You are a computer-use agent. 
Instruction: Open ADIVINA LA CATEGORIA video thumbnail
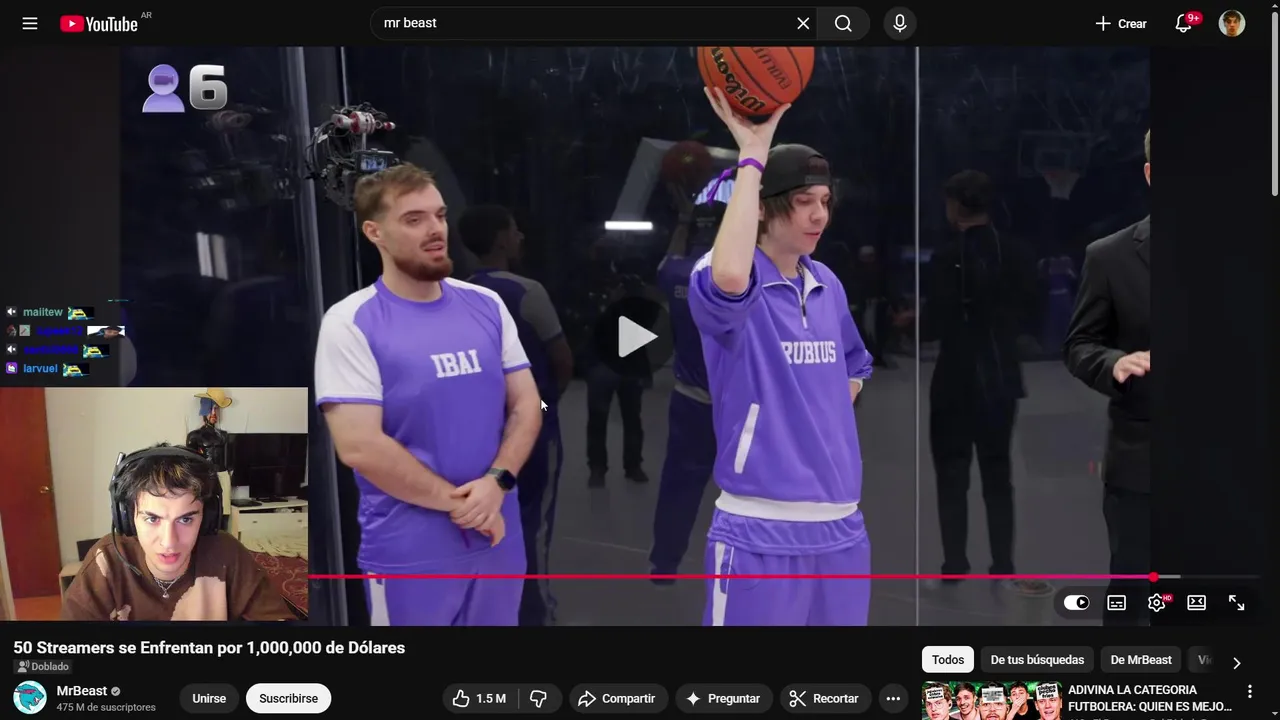coord(991,701)
